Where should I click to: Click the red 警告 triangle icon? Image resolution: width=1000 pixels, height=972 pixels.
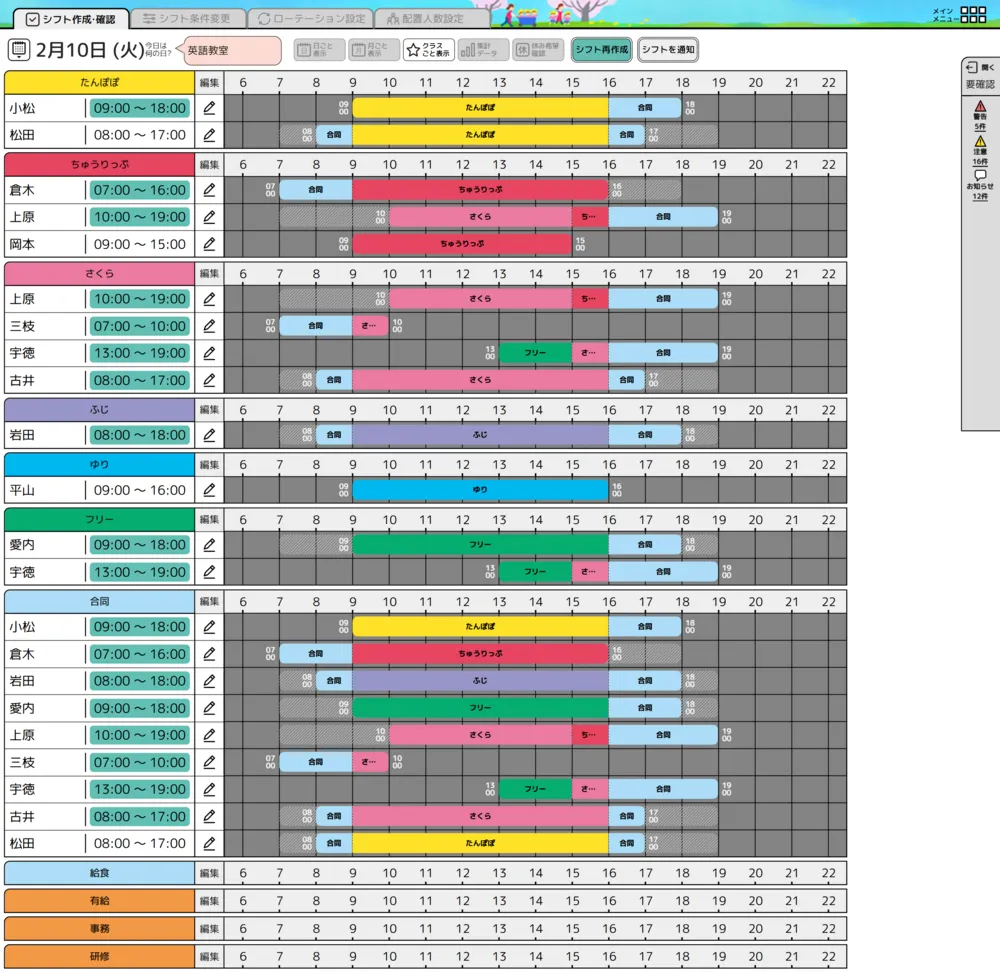click(x=980, y=107)
